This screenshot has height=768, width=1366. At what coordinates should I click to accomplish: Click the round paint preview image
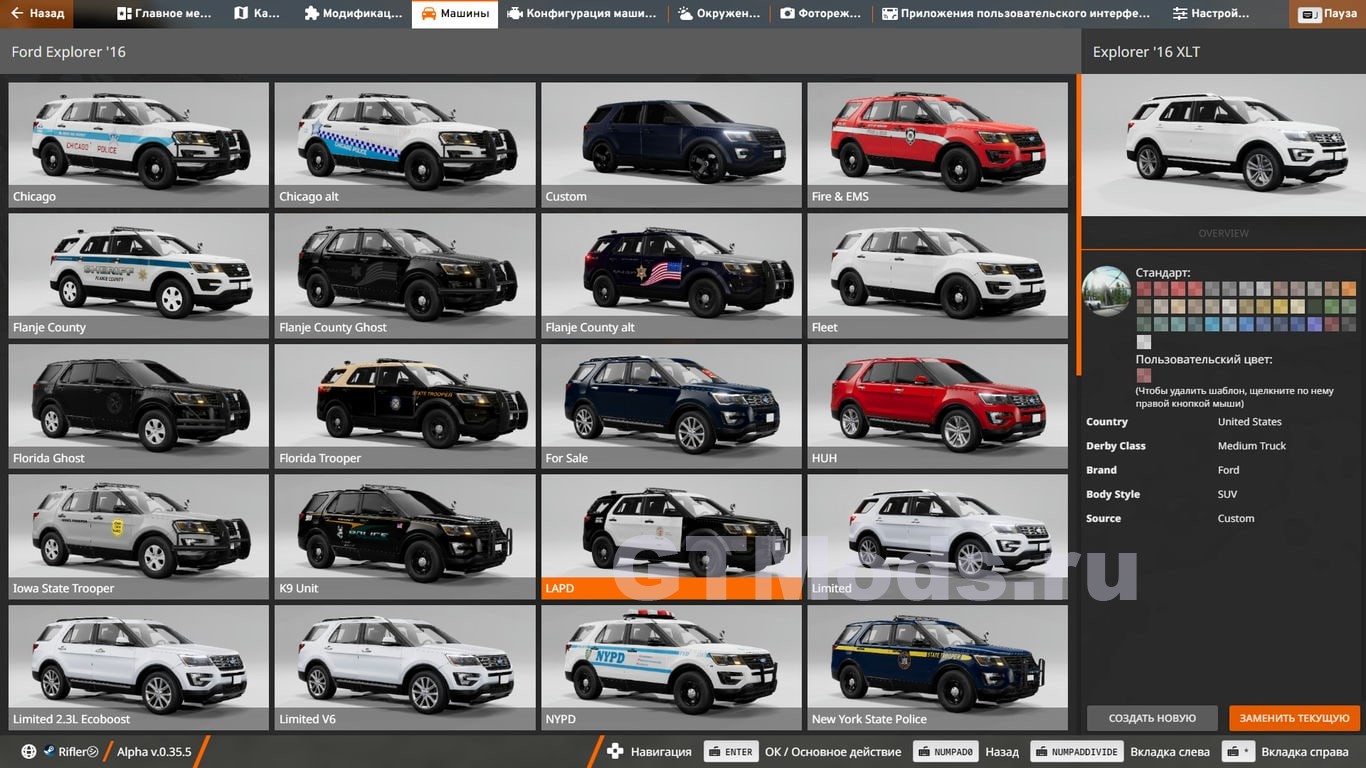[1106, 291]
